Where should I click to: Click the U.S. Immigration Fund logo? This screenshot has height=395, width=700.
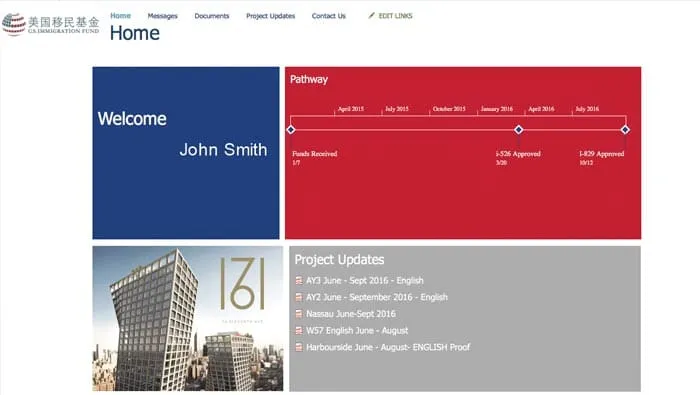point(50,24)
